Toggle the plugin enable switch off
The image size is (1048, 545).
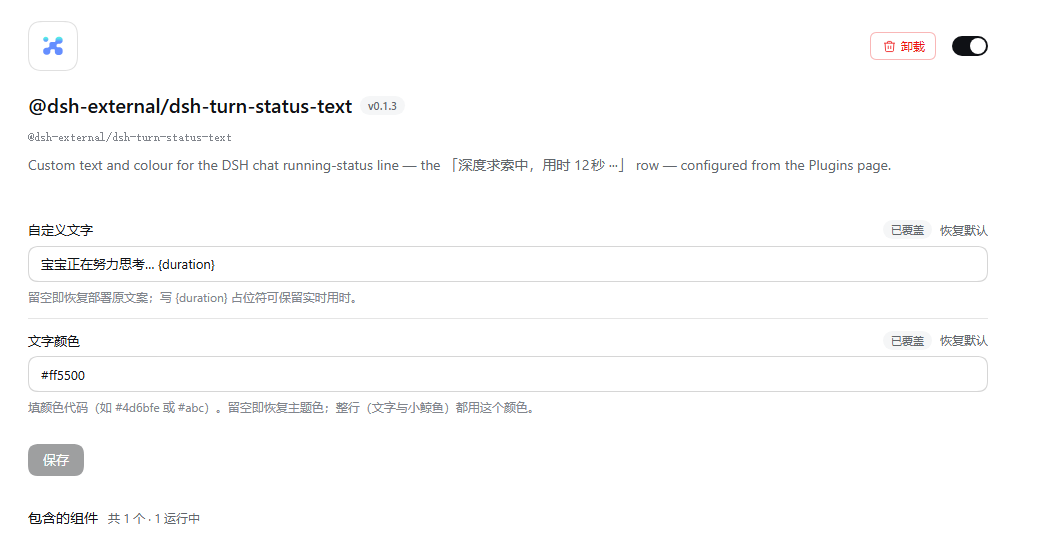point(970,46)
